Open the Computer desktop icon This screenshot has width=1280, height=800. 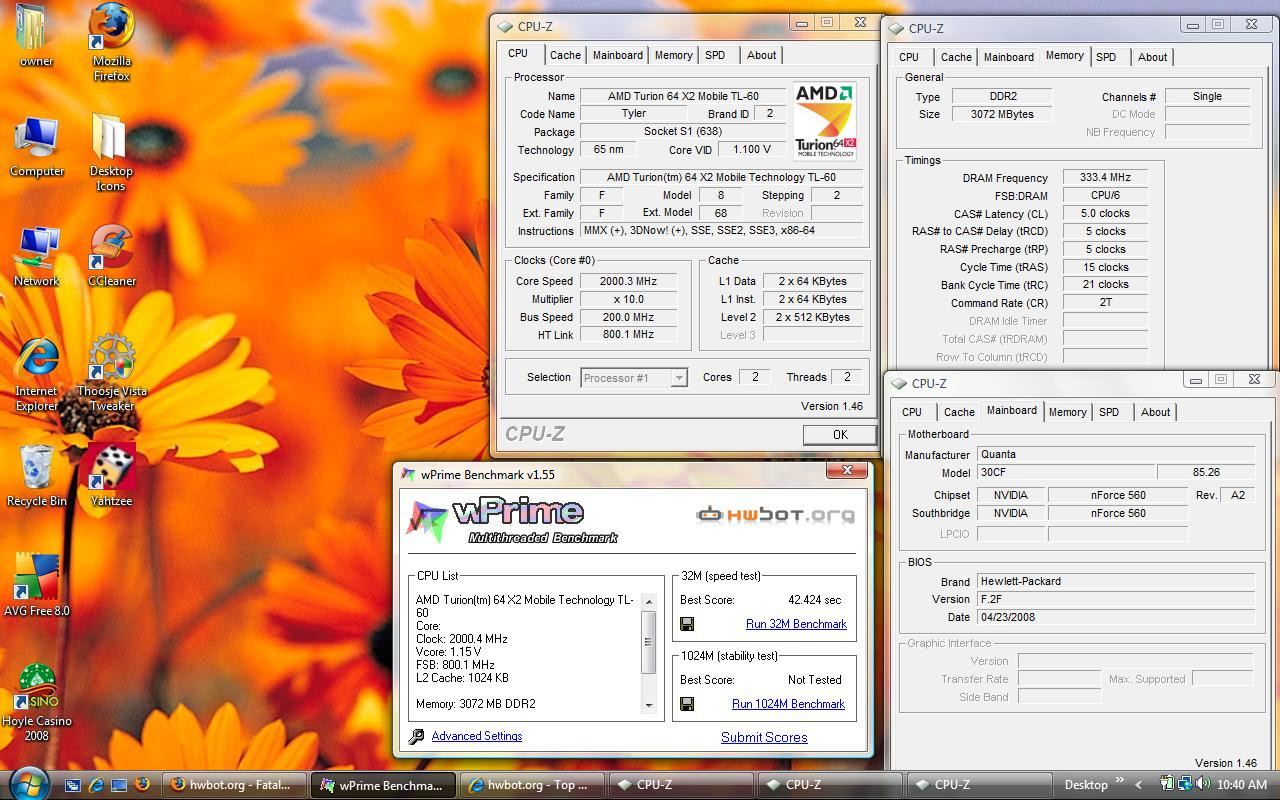click(37, 148)
